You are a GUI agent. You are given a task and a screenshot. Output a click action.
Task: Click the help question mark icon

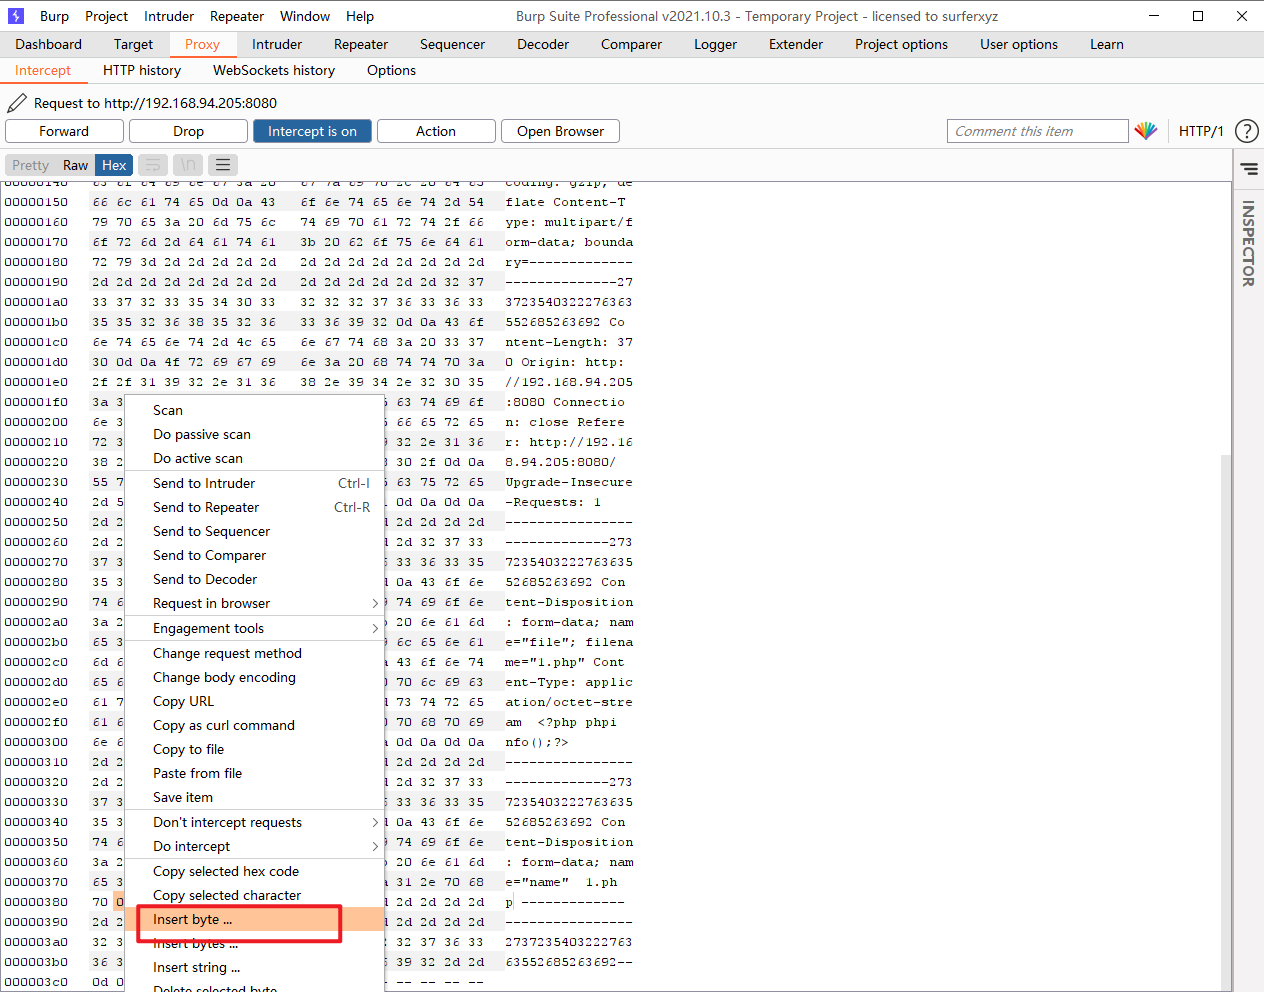pyautogui.click(x=1247, y=131)
